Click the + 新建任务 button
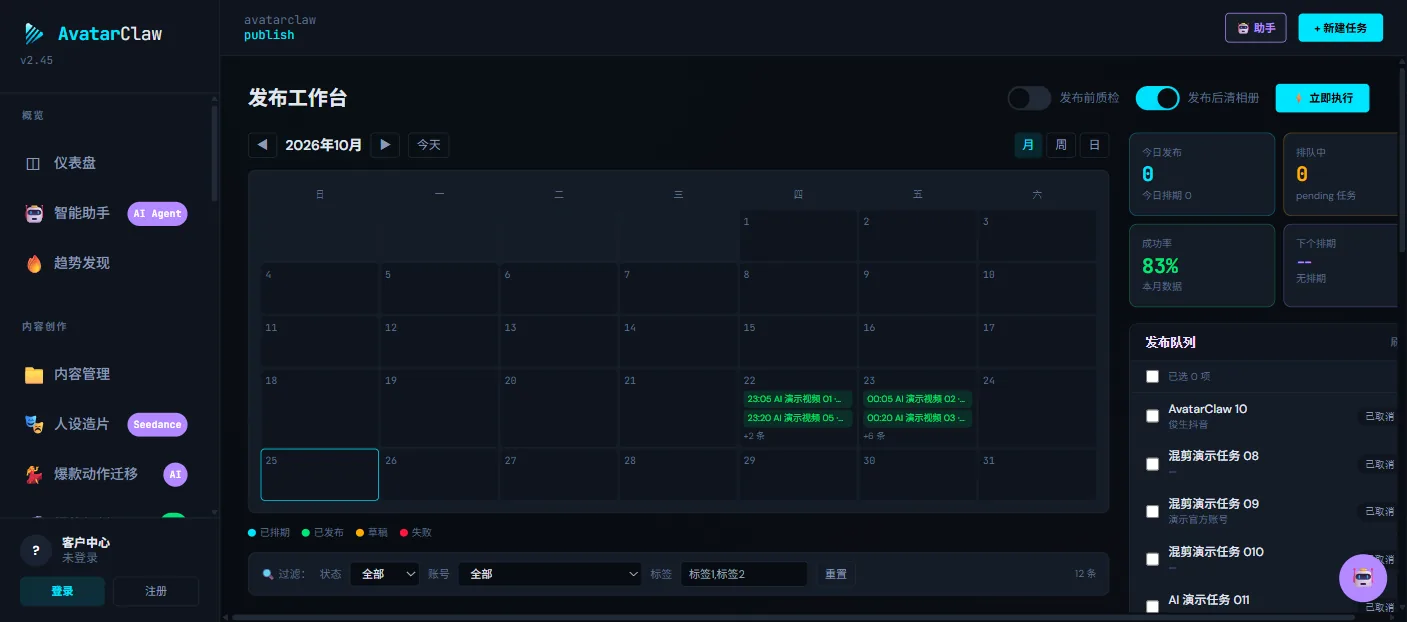Viewport: 1407px width, 622px height. click(x=1341, y=28)
